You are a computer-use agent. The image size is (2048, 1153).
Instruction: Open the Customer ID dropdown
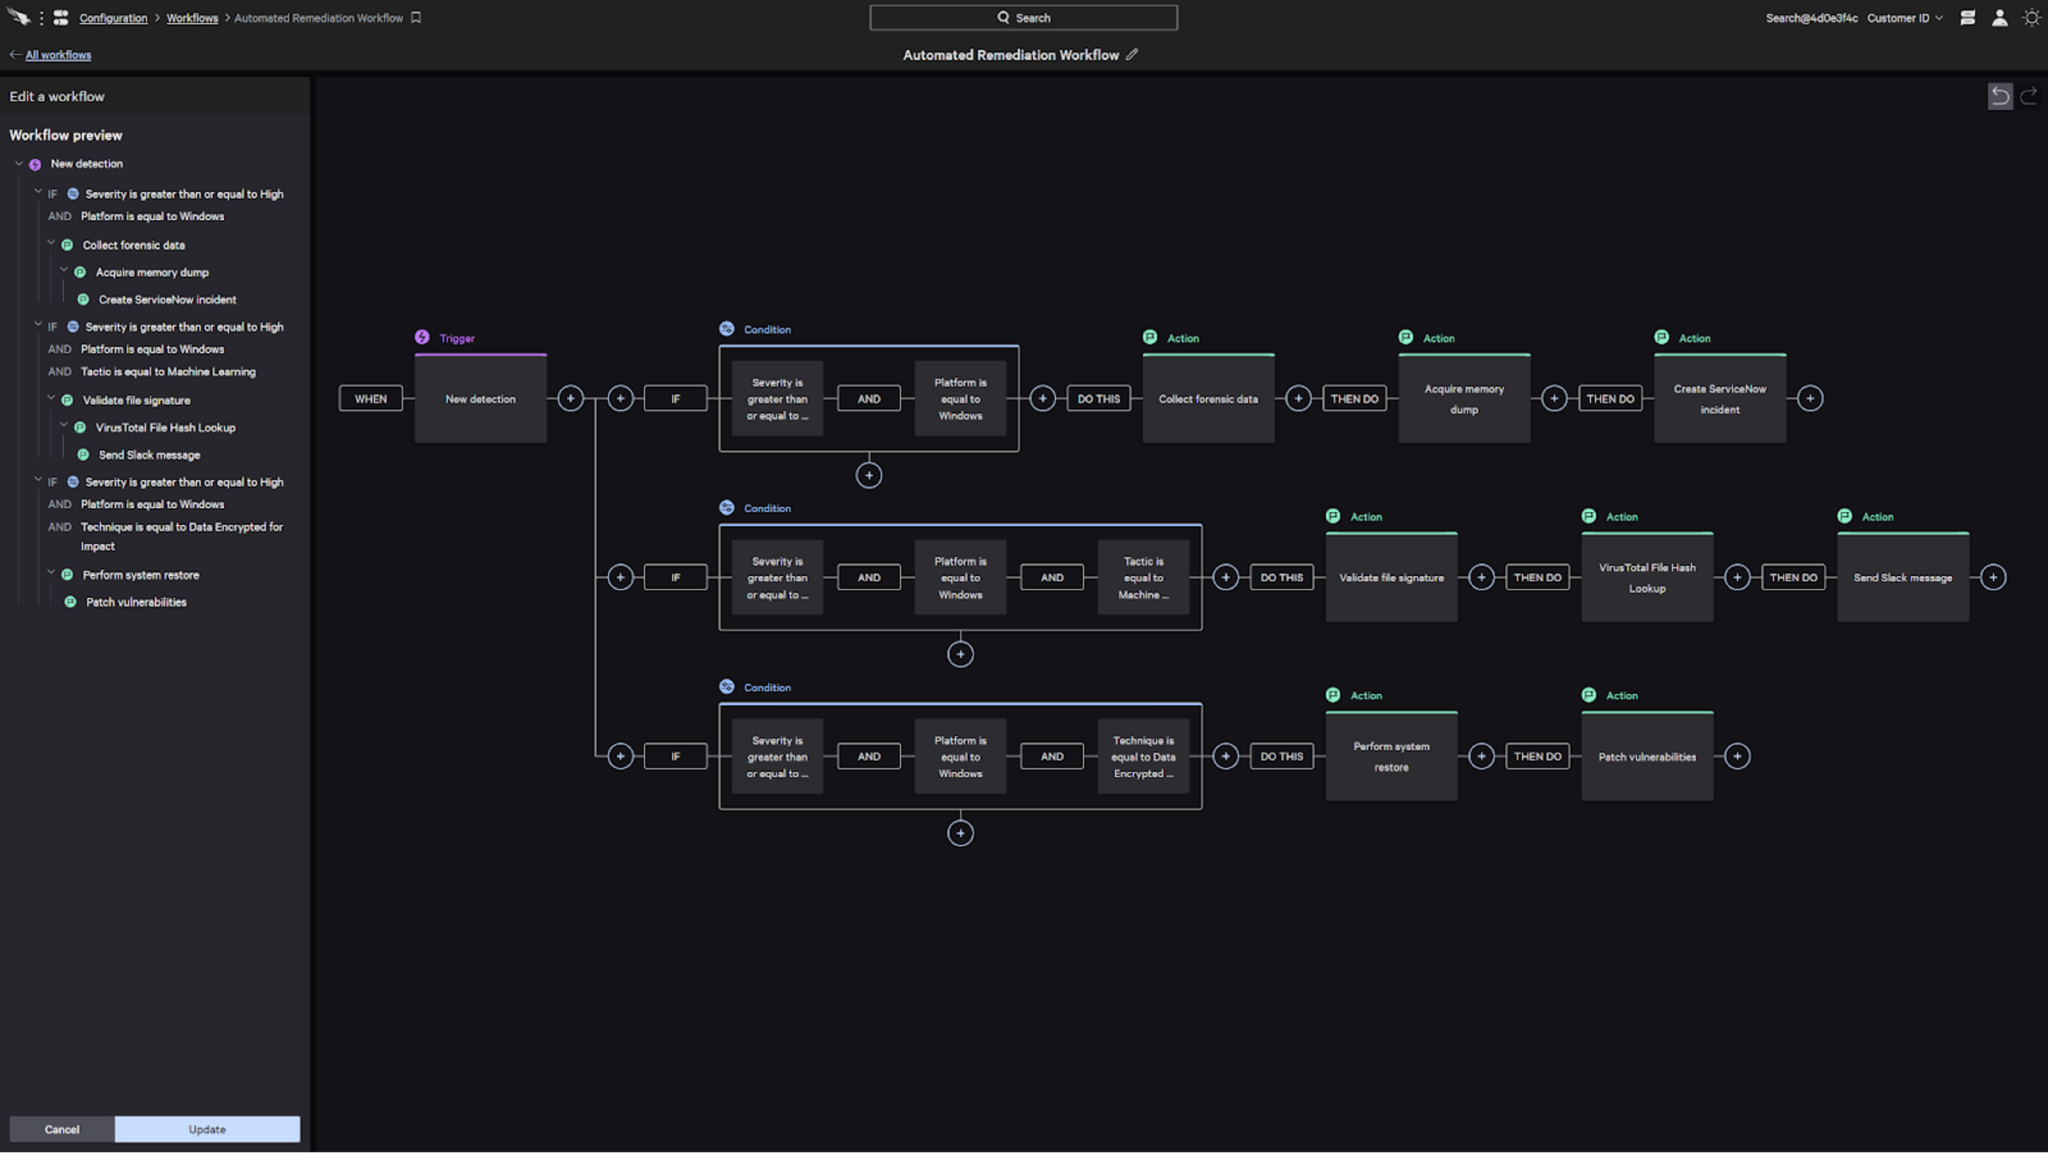[x=1904, y=18]
